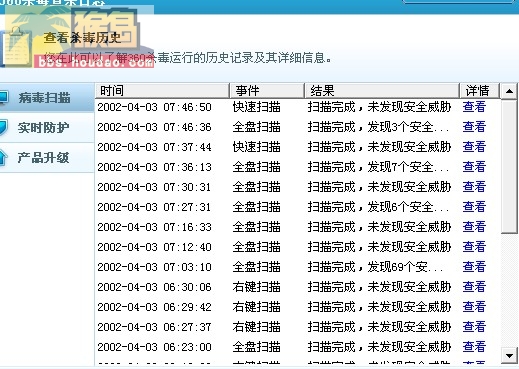Viewport: 519px width, 369px height.
Task: Click the 全盘扫描 event in the 07:12:40 row
Action: point(256,247)
